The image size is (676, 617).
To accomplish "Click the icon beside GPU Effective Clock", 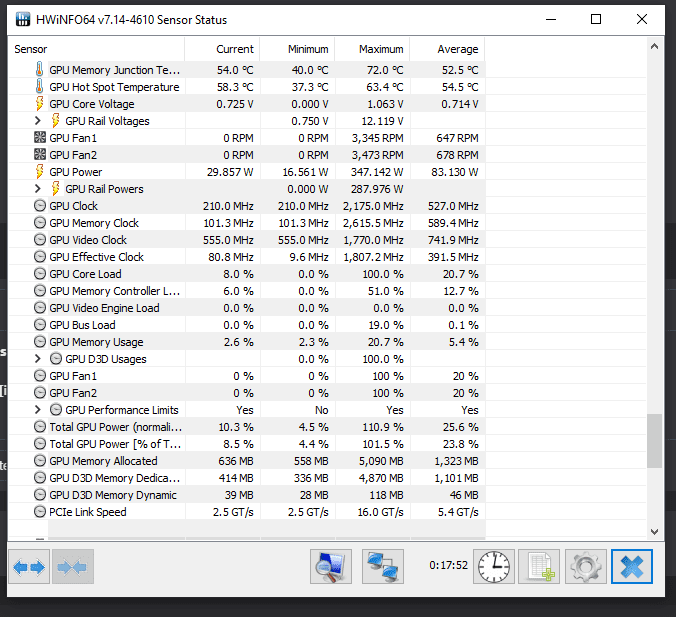I will [x=40, y=257].
